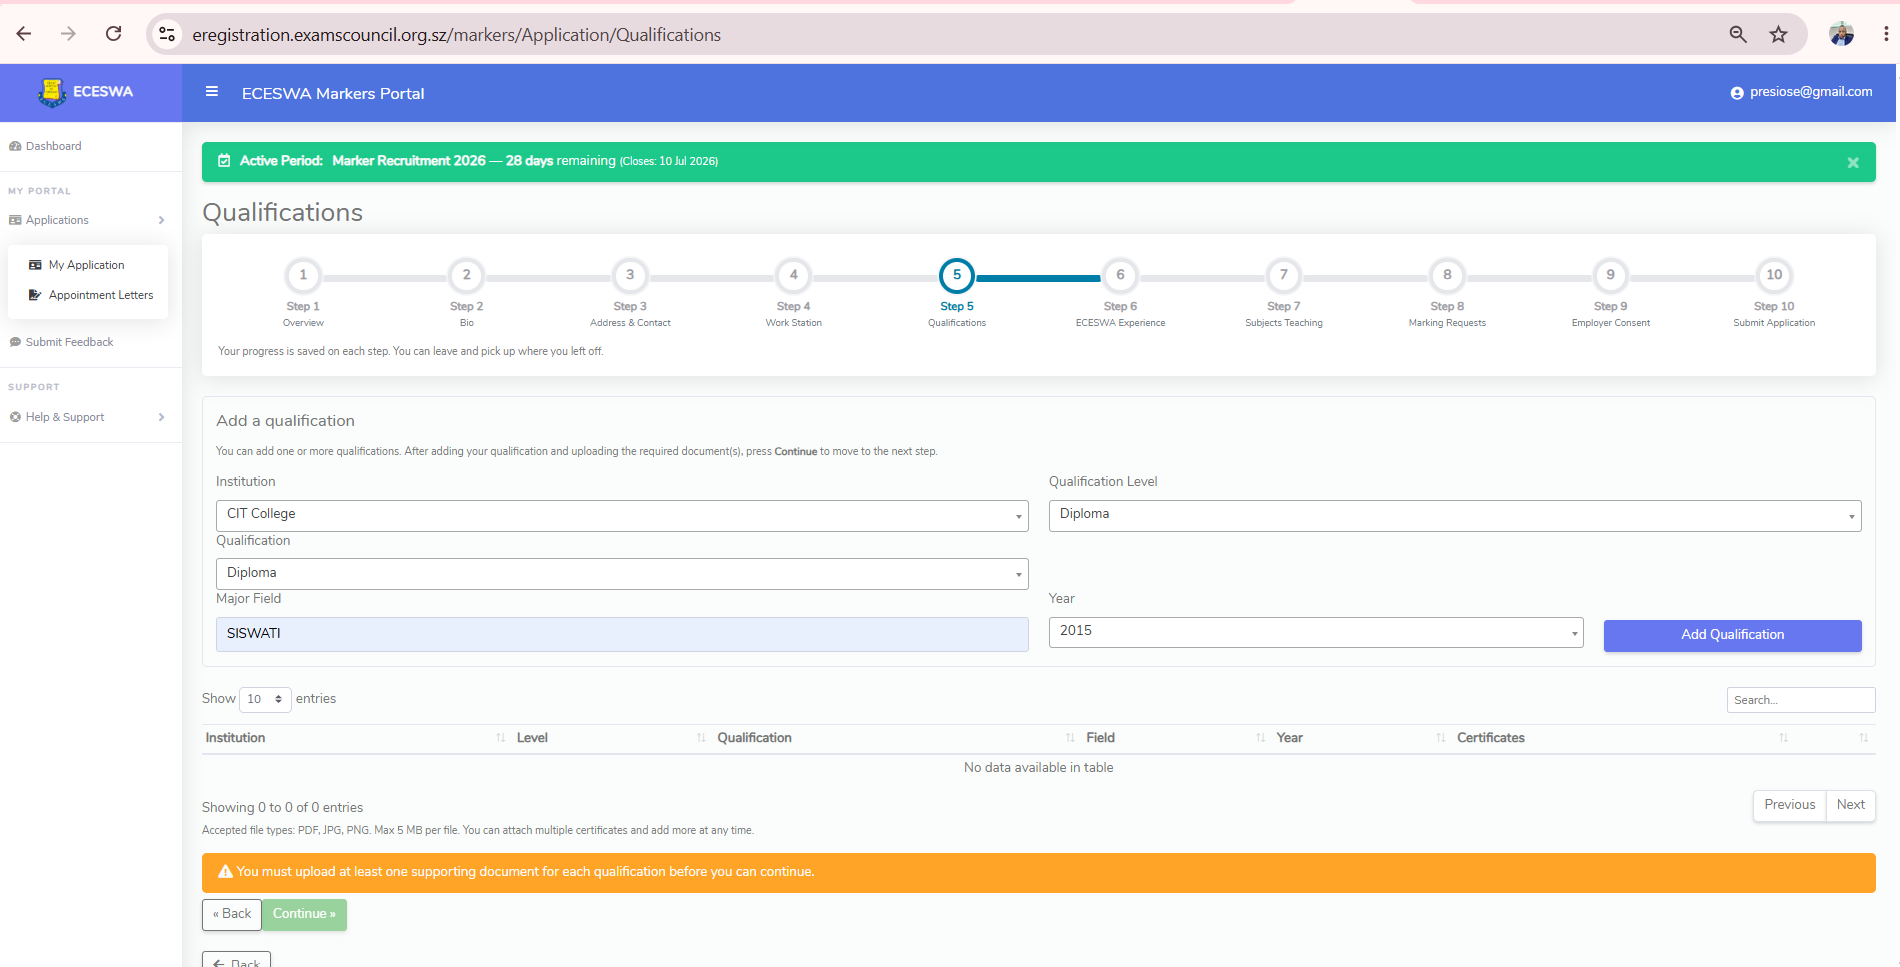Open the zoom magnifier in address bar
Screen dimensions: 1900x967
pyautogui.click(x=1738, y=34)
